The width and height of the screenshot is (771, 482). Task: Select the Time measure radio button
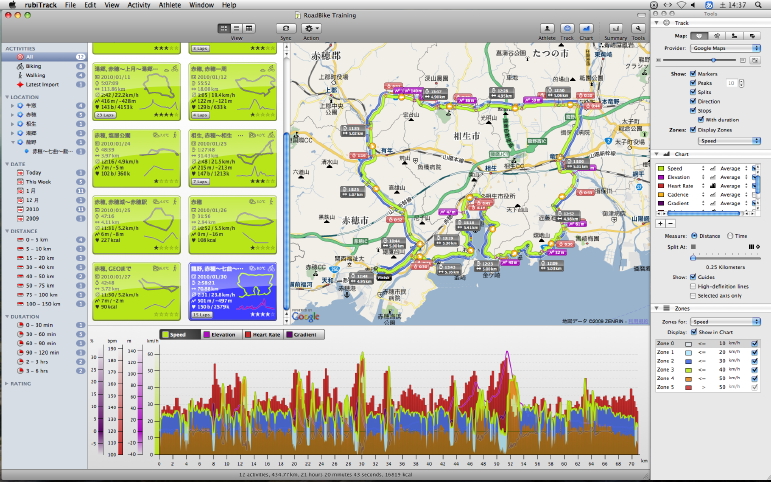[730, 236]
